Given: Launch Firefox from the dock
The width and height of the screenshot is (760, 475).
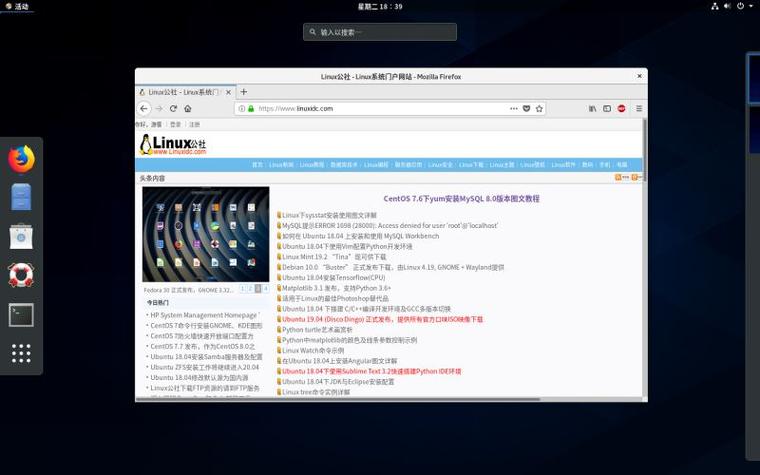Looking at the screenshot, I should (21, 159).
